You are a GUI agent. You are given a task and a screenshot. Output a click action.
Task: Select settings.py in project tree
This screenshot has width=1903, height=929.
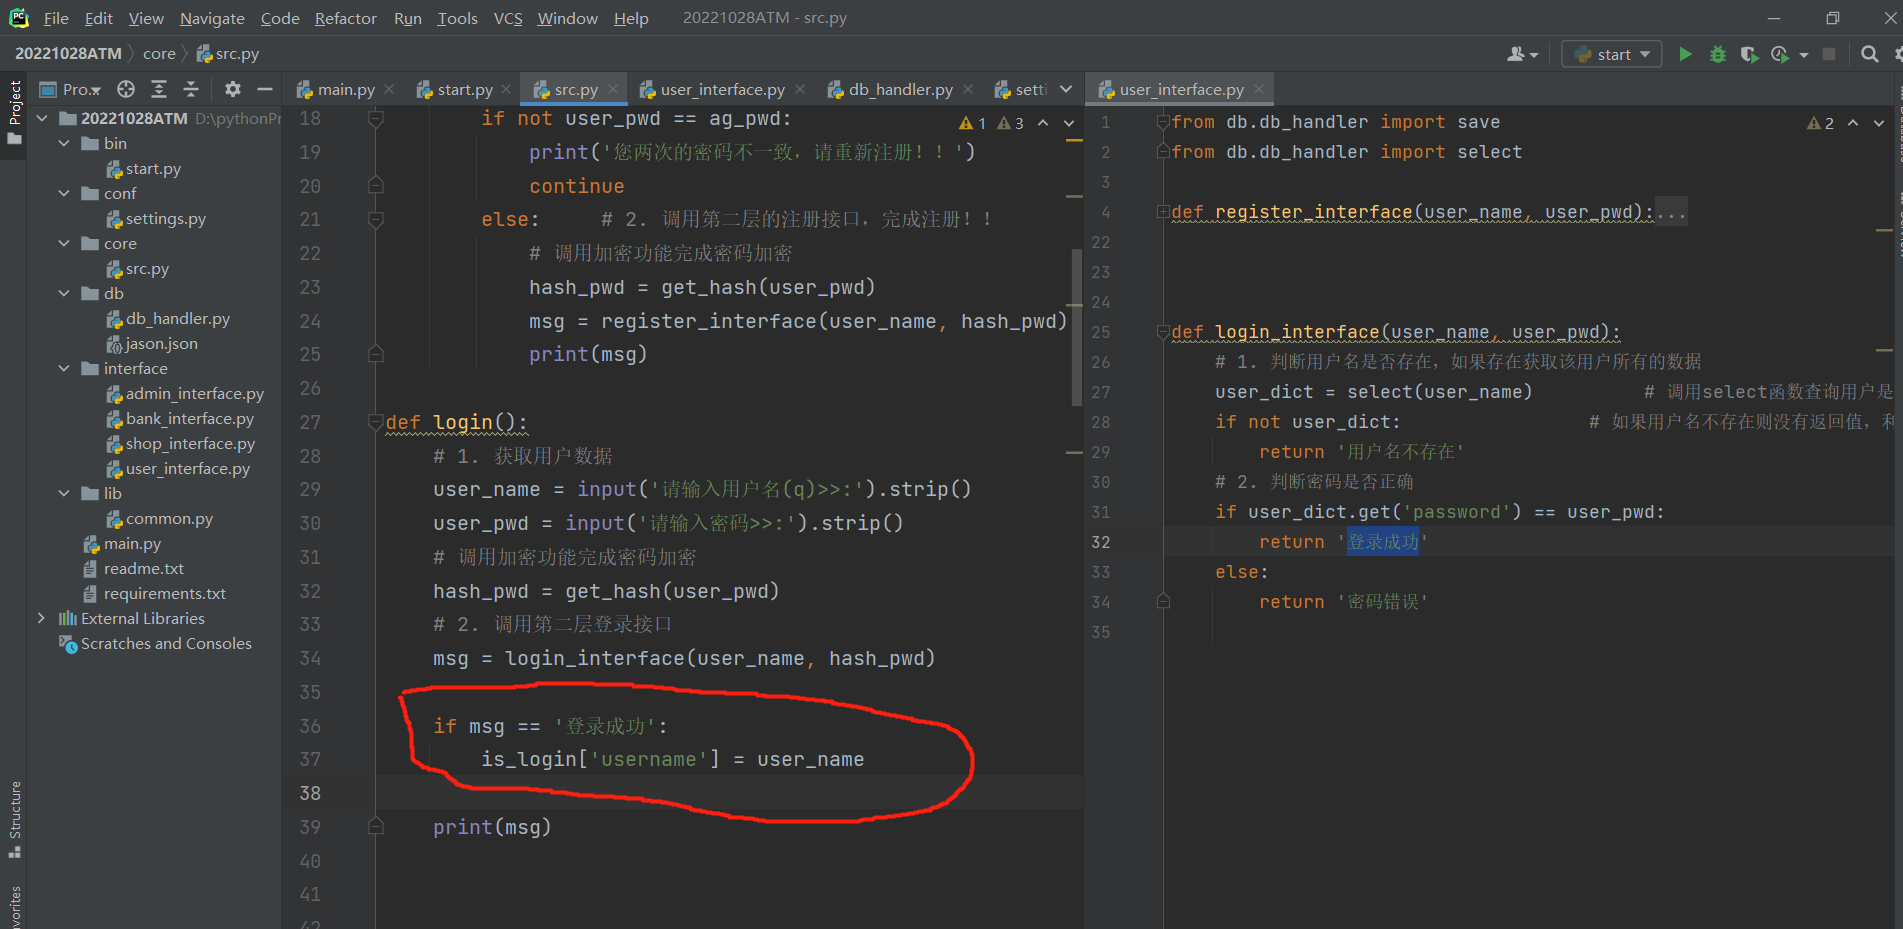point(156,218)
